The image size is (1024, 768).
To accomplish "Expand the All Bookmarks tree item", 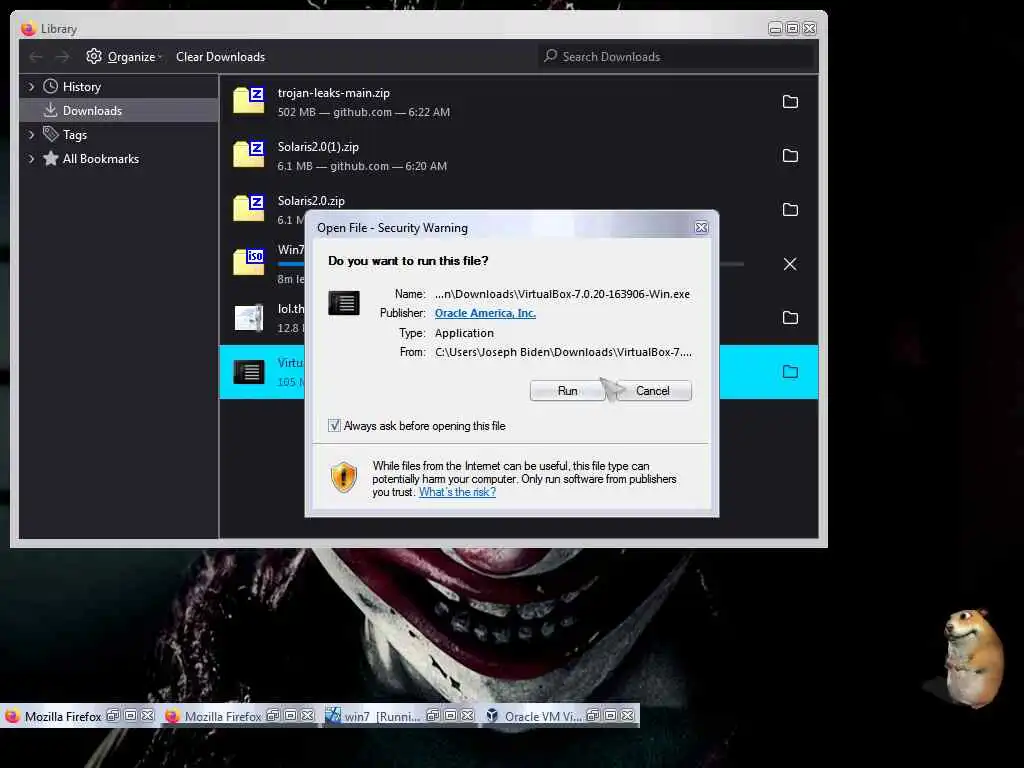I will tap(31, 159).
